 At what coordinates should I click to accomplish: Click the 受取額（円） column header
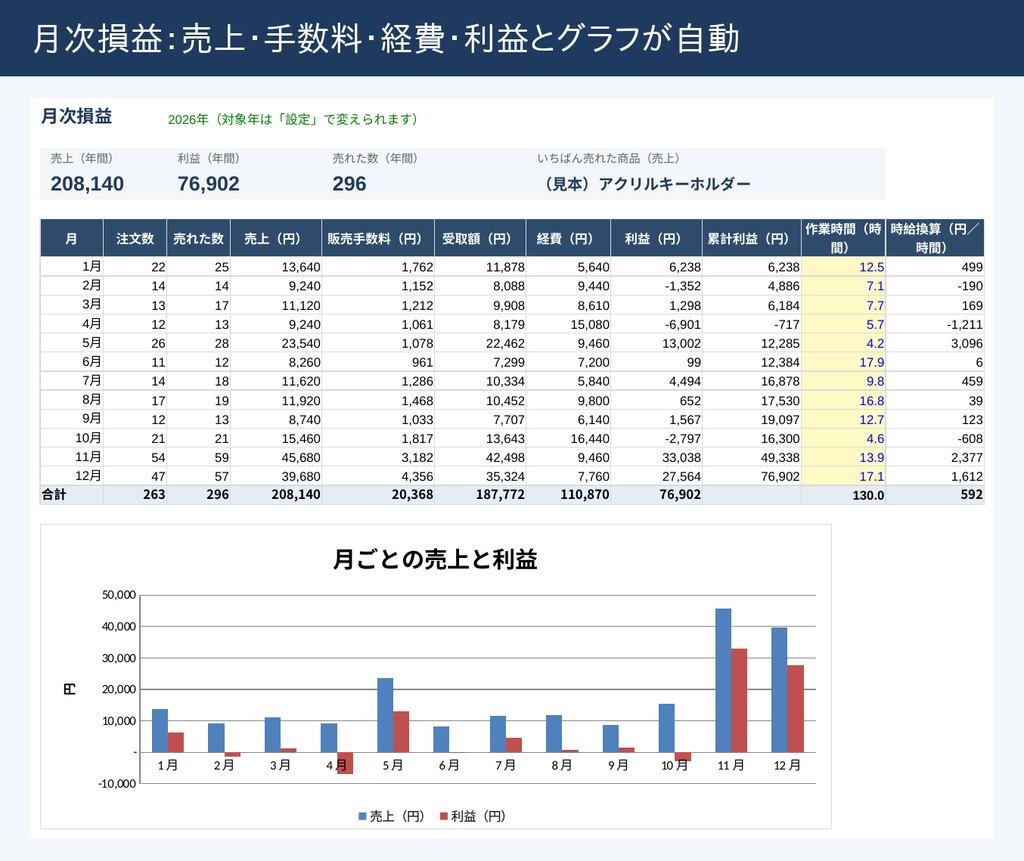(480, 238)
